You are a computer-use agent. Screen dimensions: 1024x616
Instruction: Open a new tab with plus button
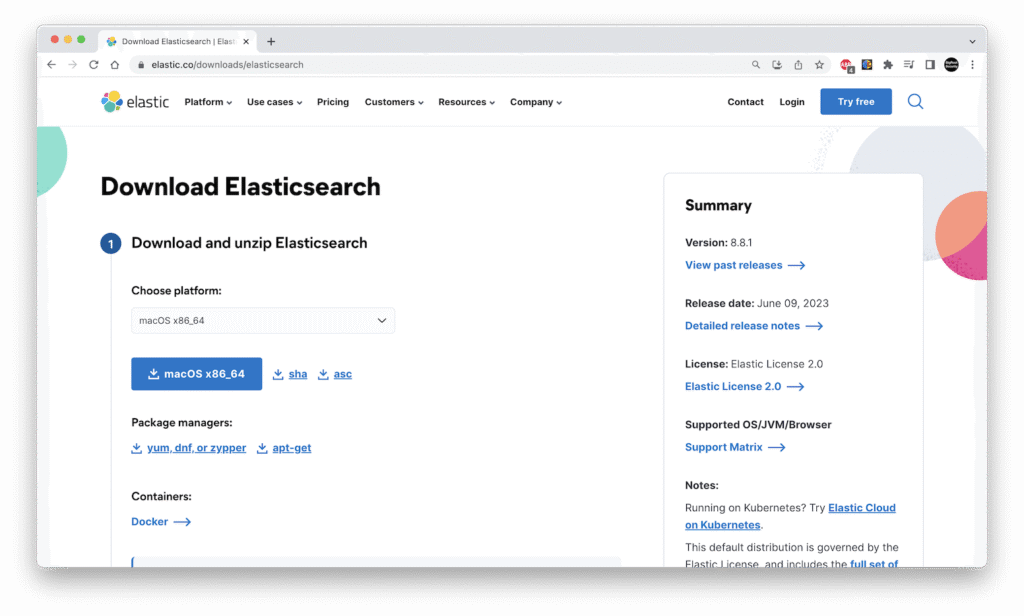point(271,41)
